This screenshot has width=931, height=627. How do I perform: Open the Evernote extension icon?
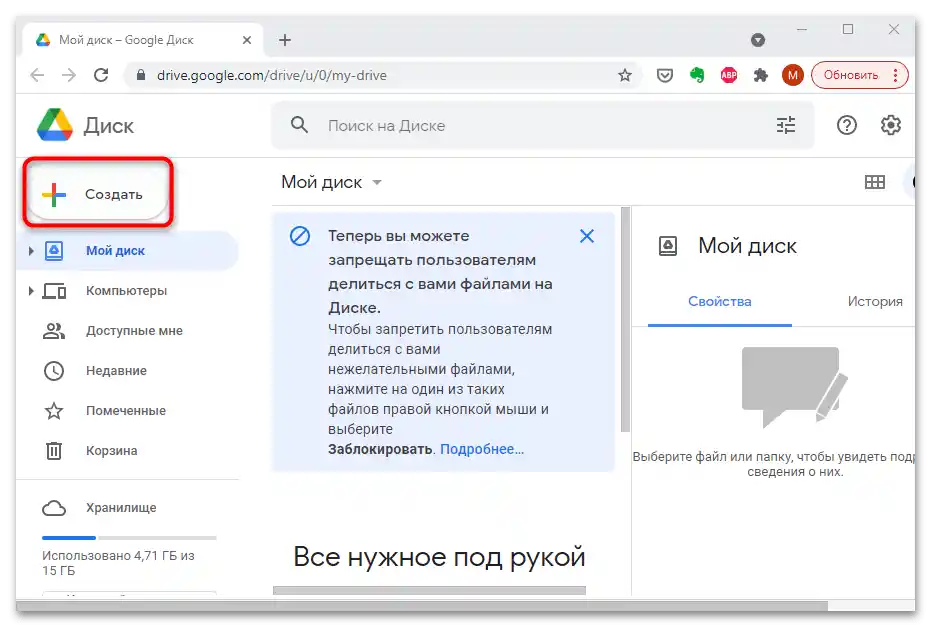697,75
